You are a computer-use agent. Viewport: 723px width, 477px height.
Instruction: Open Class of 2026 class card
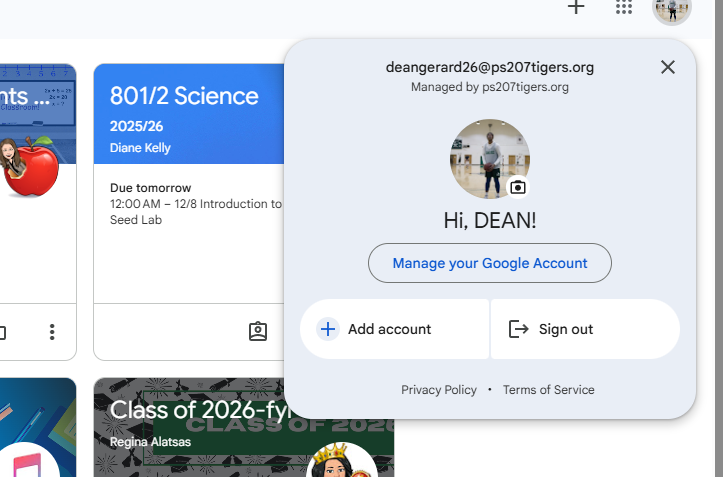200,410
